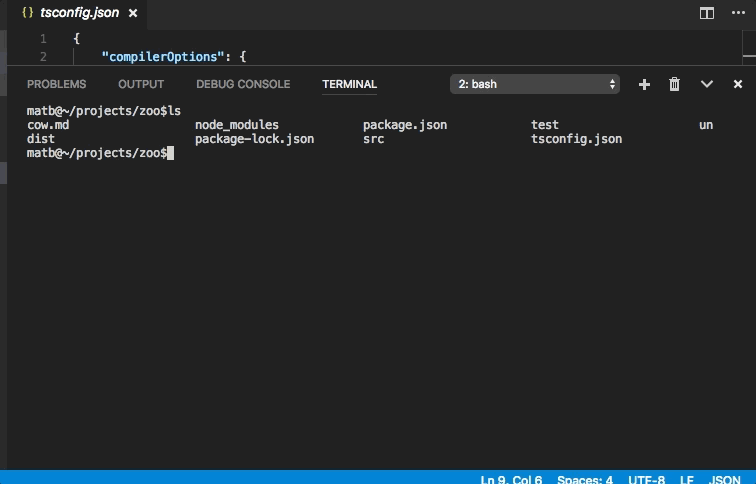Open the '2: bash' terminal selector dropdown
Viewport: 756px width, 484px height.
[x=535, y=84]
